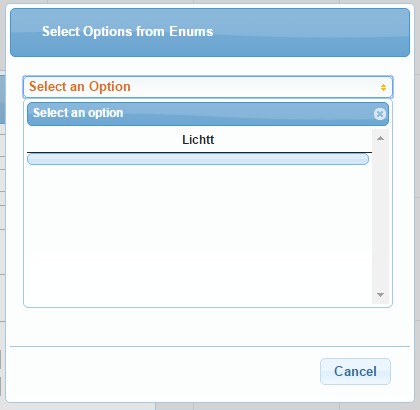Click the yellow up-down arrows on the dropdown
The height and width of the screenshot is (410, 420).
pos(383,87)
